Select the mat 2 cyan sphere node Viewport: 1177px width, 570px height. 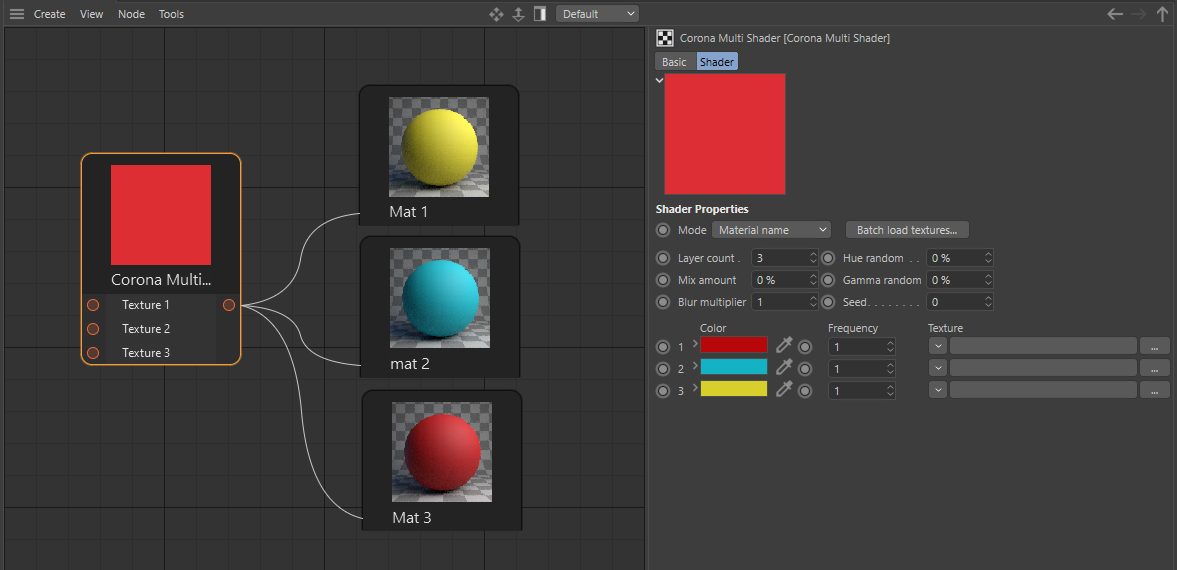coord(440,306)
